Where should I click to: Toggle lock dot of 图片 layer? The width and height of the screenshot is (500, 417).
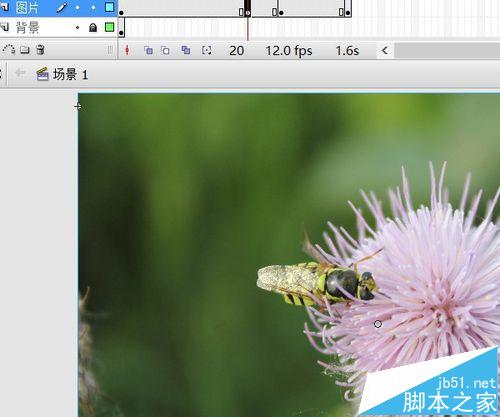93,7
